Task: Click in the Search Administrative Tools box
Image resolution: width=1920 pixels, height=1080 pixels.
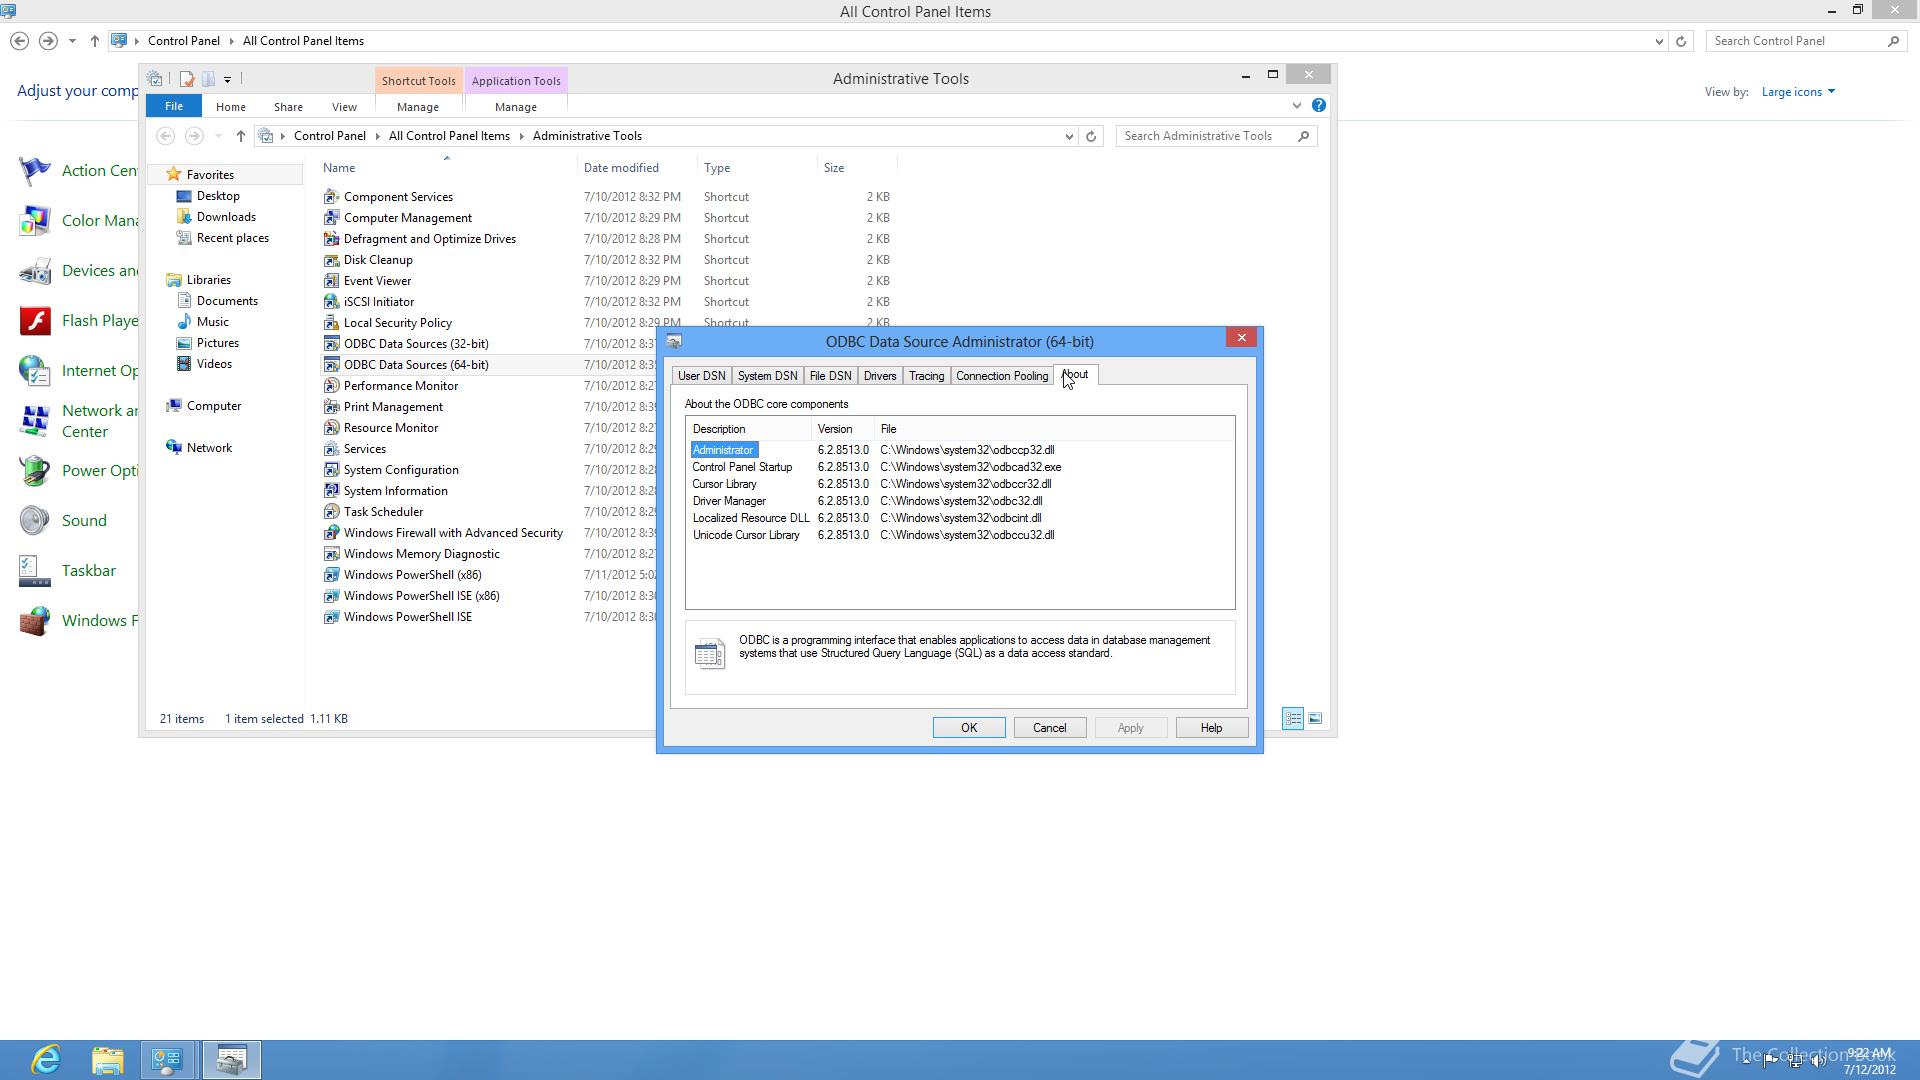Action: pos(1207,136)
